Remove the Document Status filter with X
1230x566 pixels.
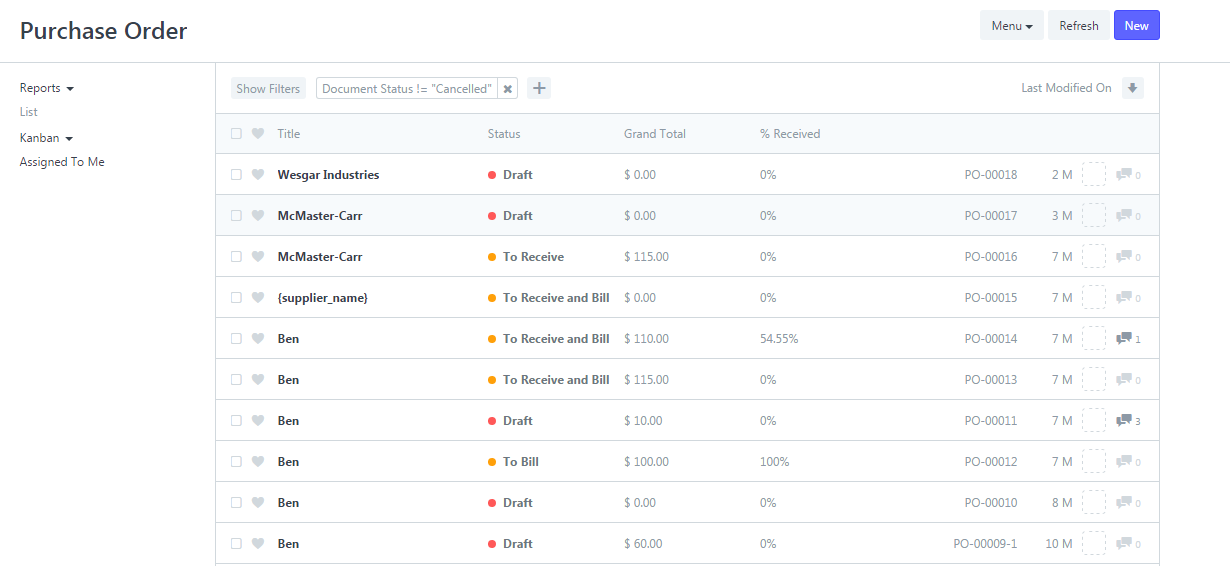coord(508,89)
